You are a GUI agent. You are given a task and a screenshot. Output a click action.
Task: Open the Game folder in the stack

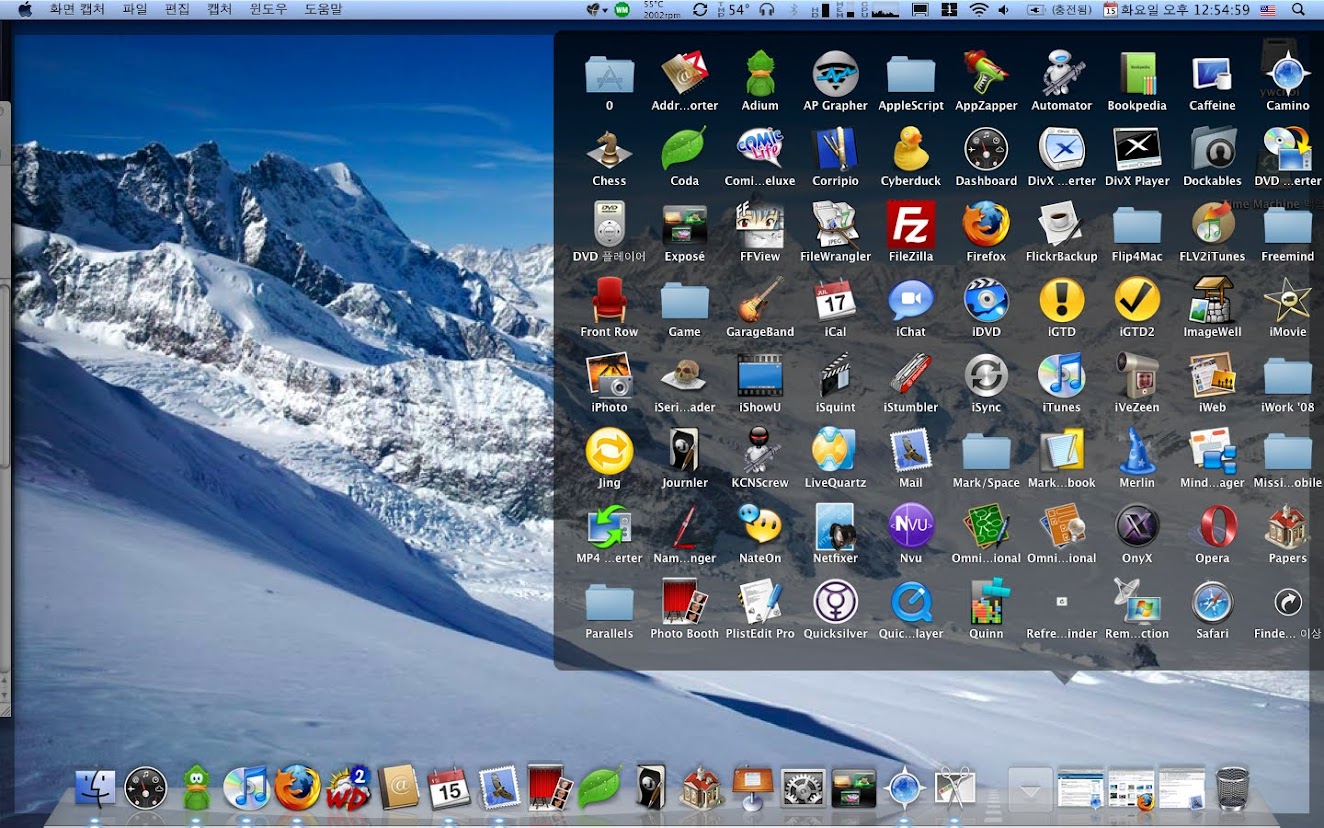tap(684, 302)
